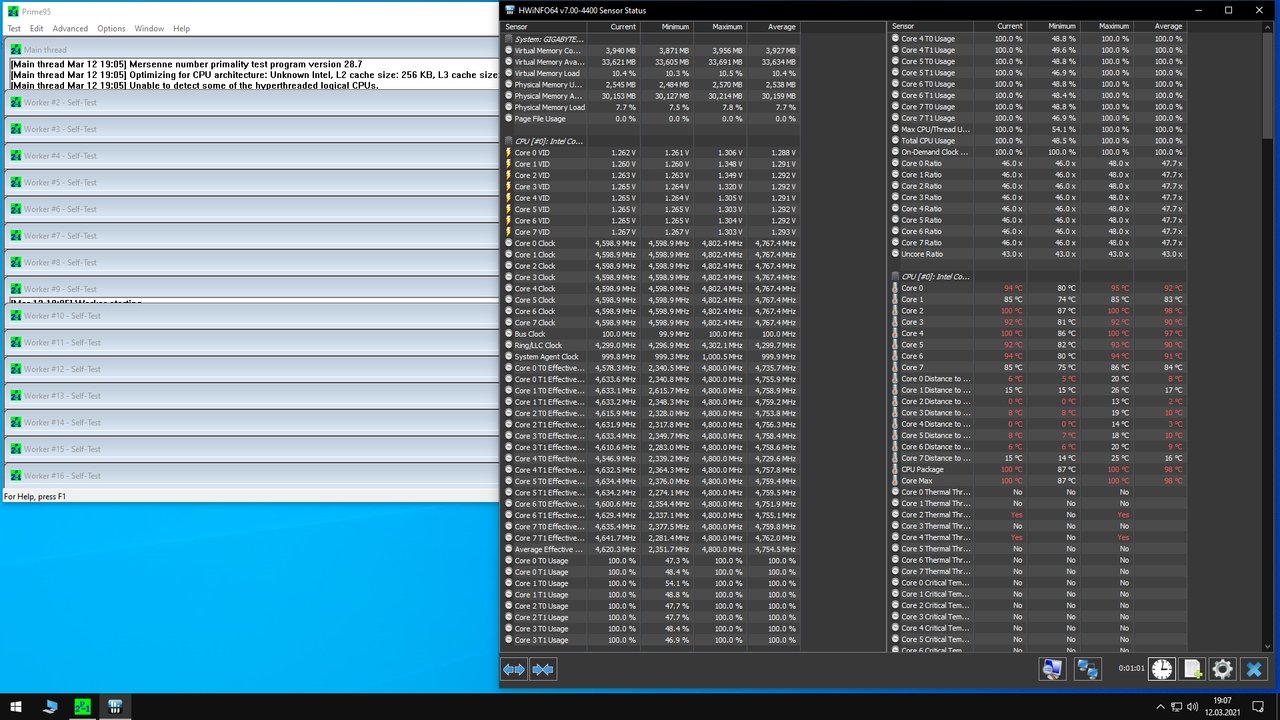The width and height of the screenshot is (1280, 720).
Task: Select the Uncore Ratio row
Action: point(1037,254)
